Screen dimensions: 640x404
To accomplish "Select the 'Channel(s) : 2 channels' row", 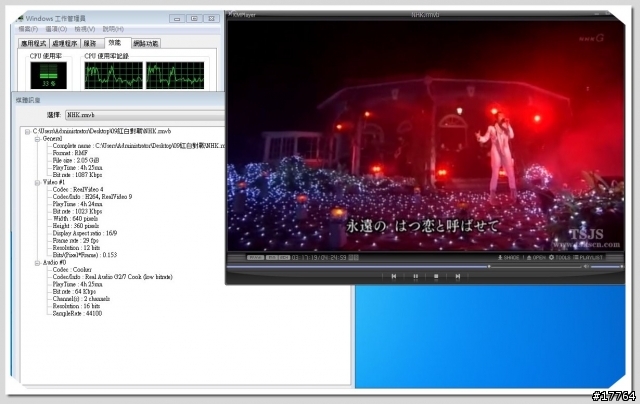I will point(81,299).
